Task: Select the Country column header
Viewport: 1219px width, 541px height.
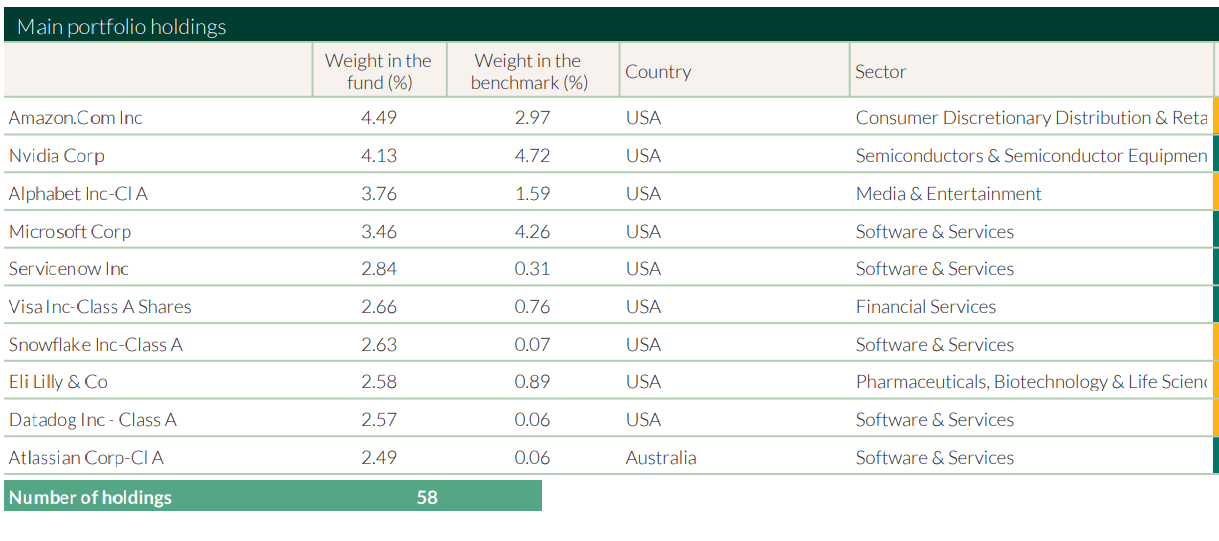Action: point(658,72)
